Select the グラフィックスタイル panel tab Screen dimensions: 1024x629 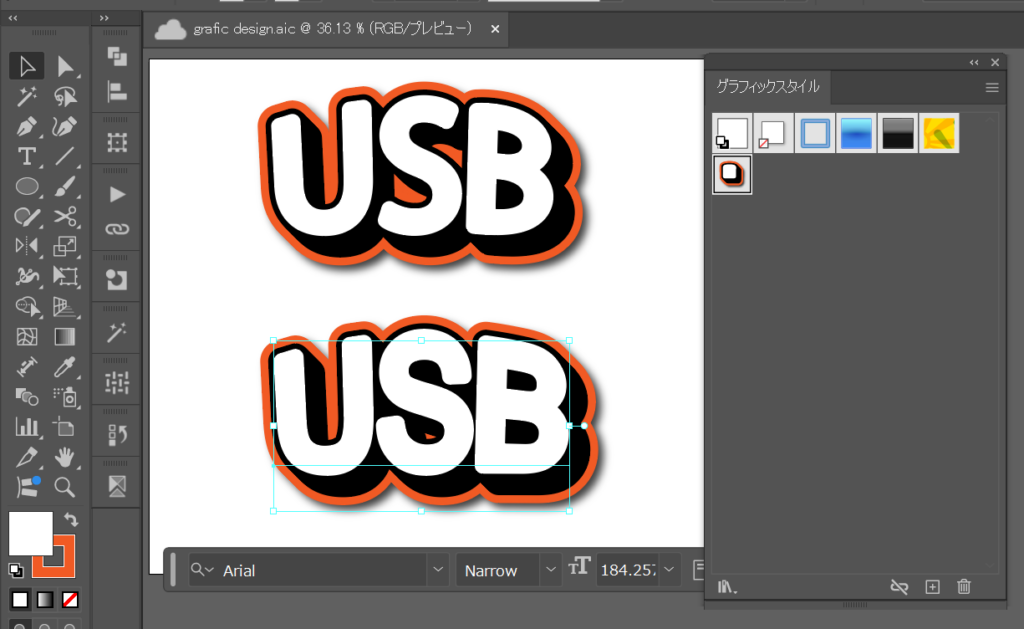pos(768,87)
